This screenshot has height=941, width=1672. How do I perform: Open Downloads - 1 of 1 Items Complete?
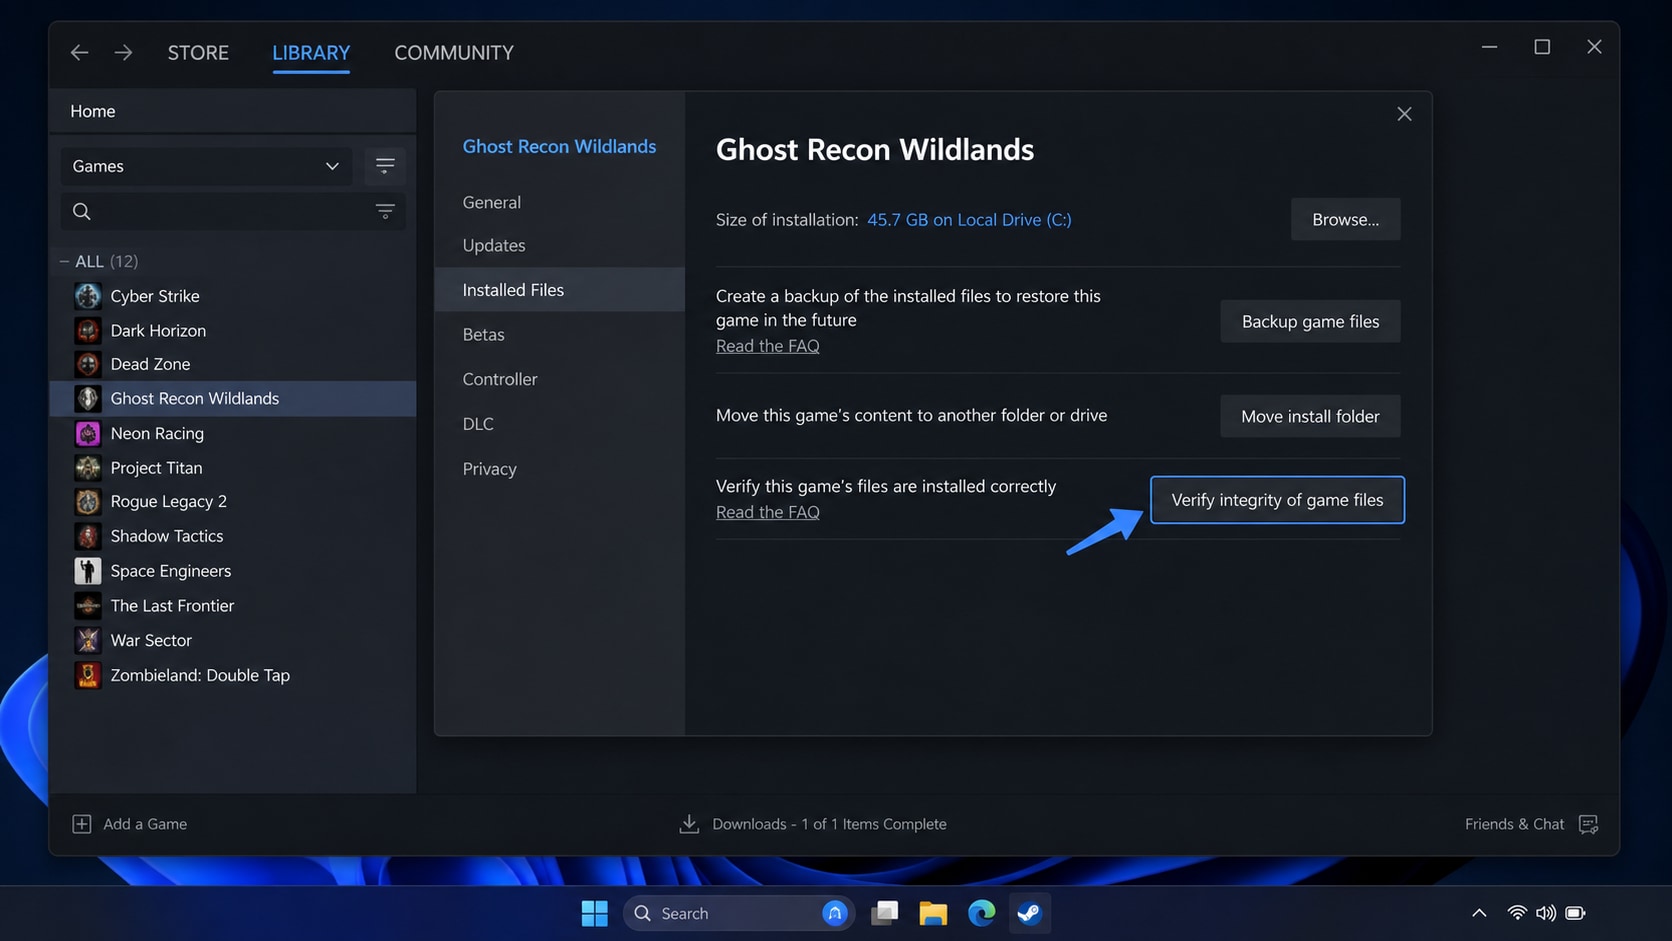coord(829,824)
